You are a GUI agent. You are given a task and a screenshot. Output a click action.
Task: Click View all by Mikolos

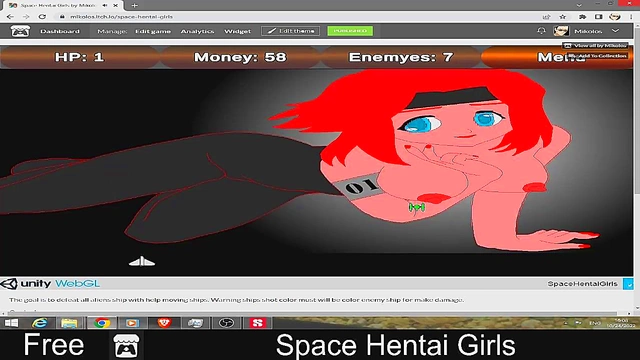click(595, 46)
